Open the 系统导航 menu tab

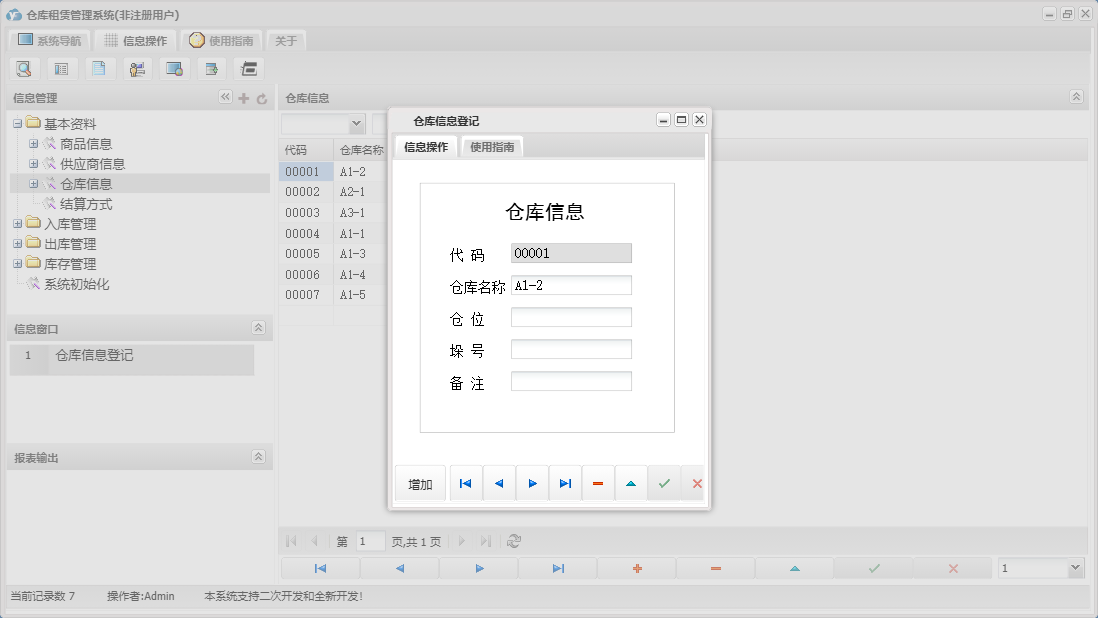(49, 41)
